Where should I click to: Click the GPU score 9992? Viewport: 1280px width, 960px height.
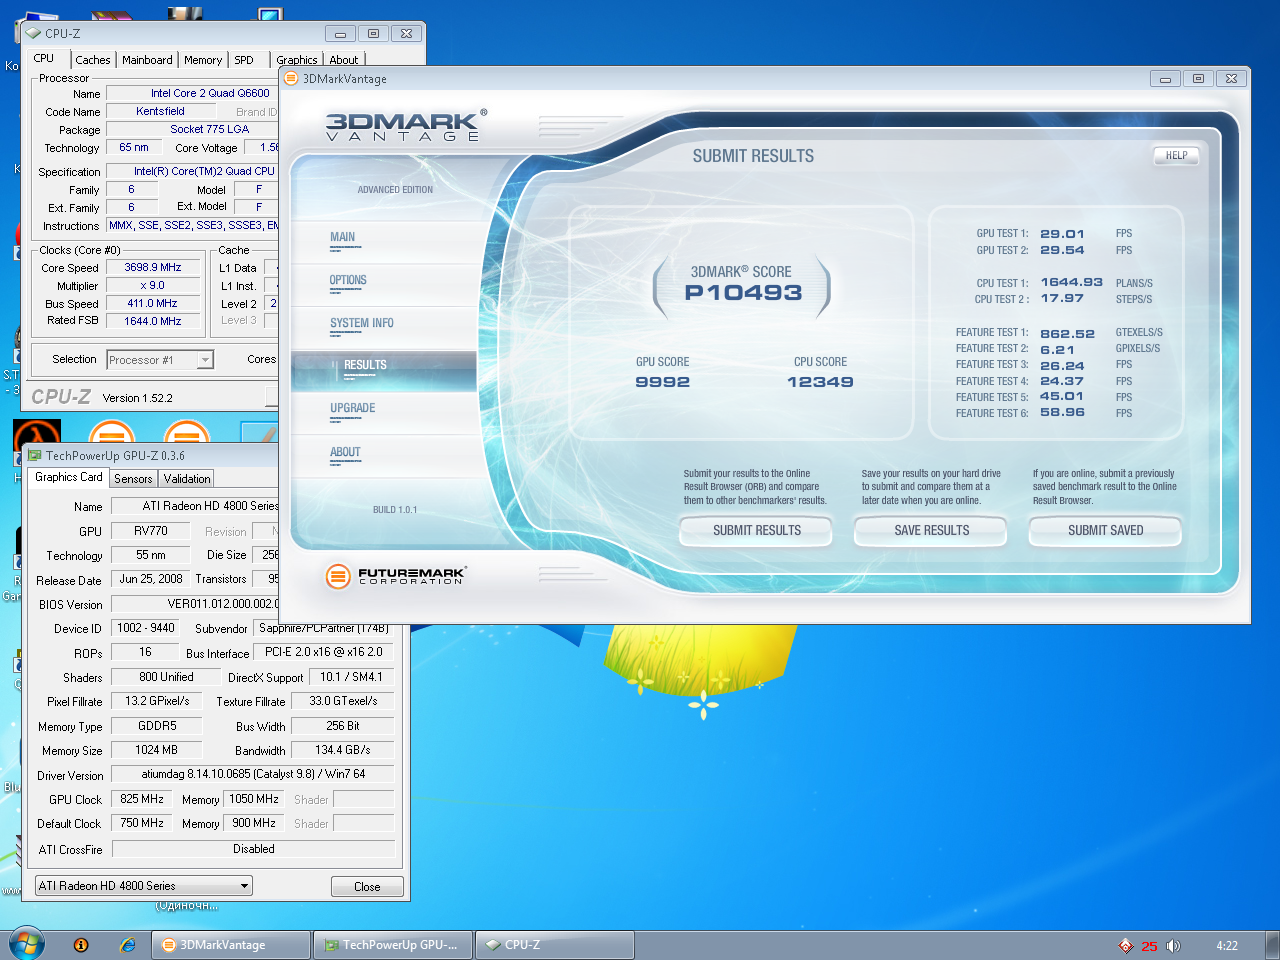click(663, 382)
